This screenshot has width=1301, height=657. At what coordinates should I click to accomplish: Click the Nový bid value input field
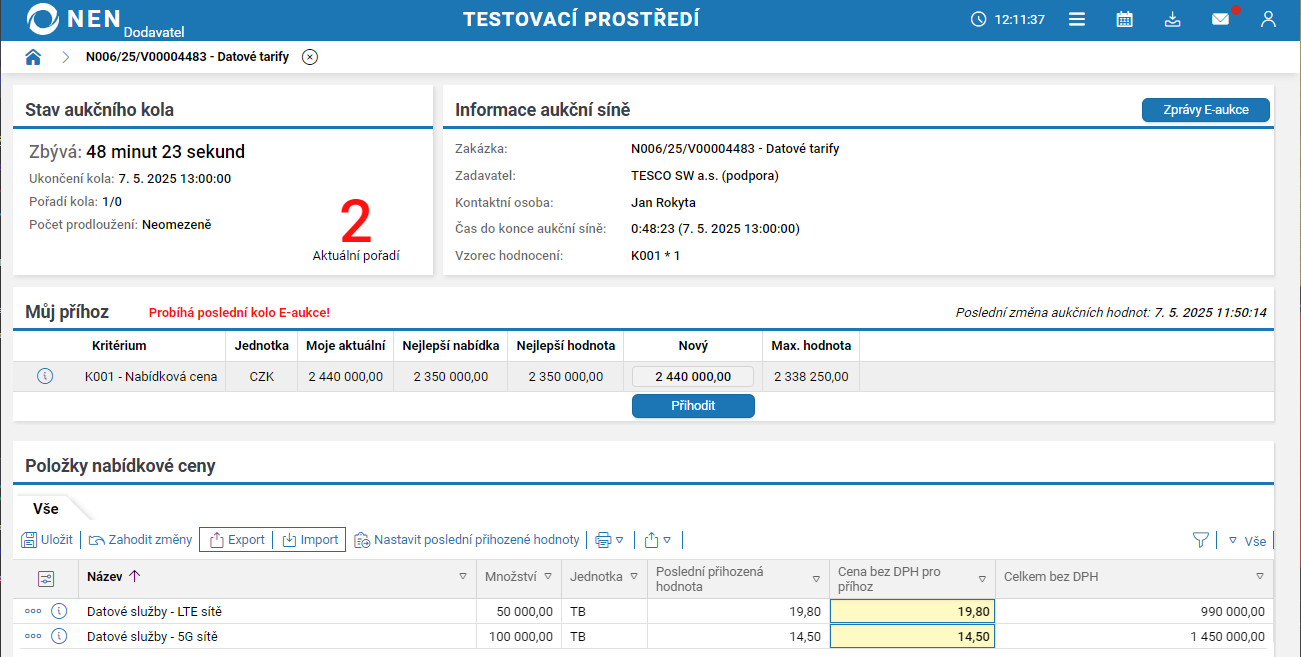[x=692, y=377]
